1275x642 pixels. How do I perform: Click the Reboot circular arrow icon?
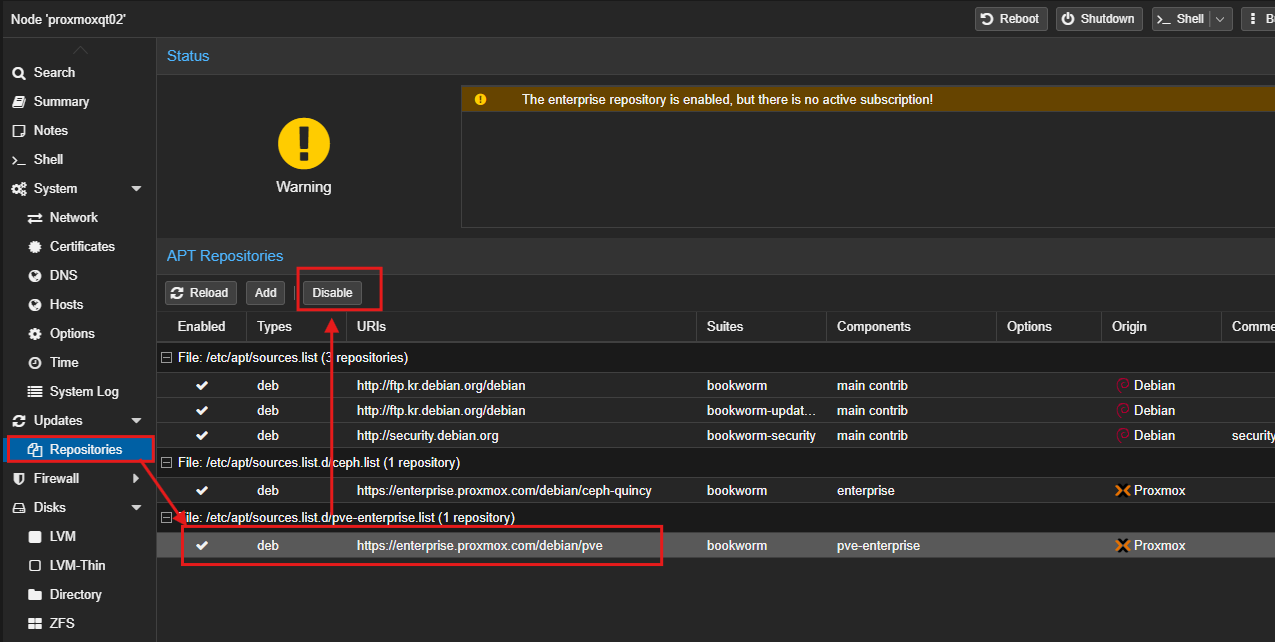pyautogui.click(x=988, y=19)
